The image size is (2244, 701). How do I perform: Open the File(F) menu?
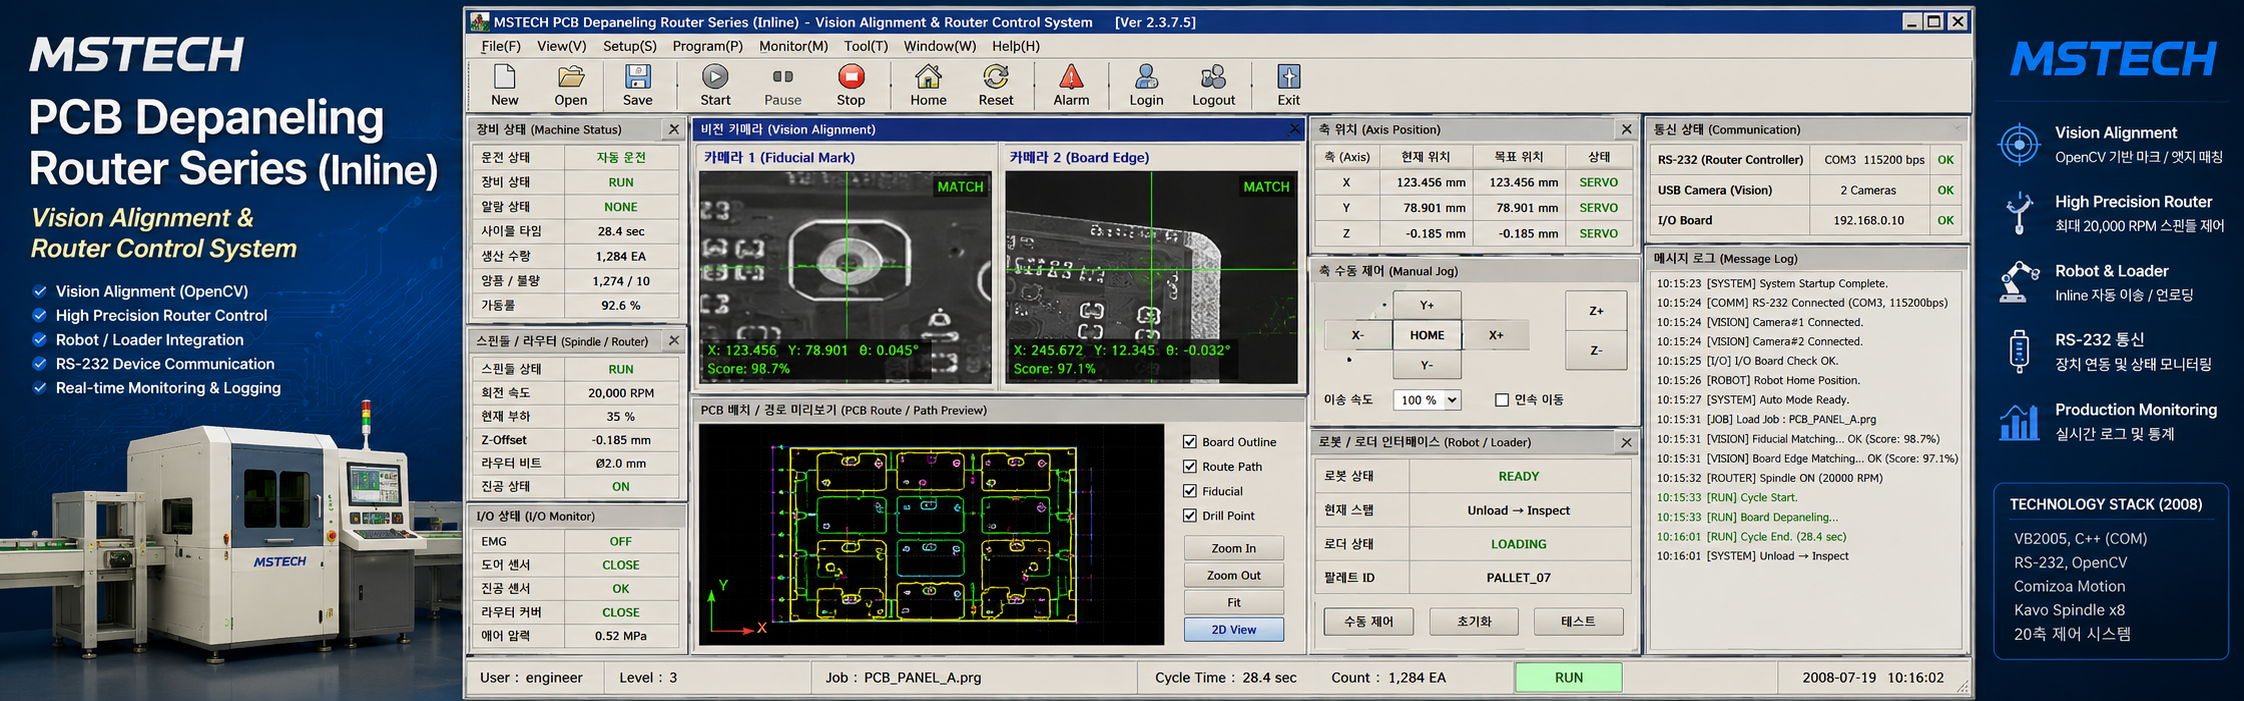coord(501,46)
